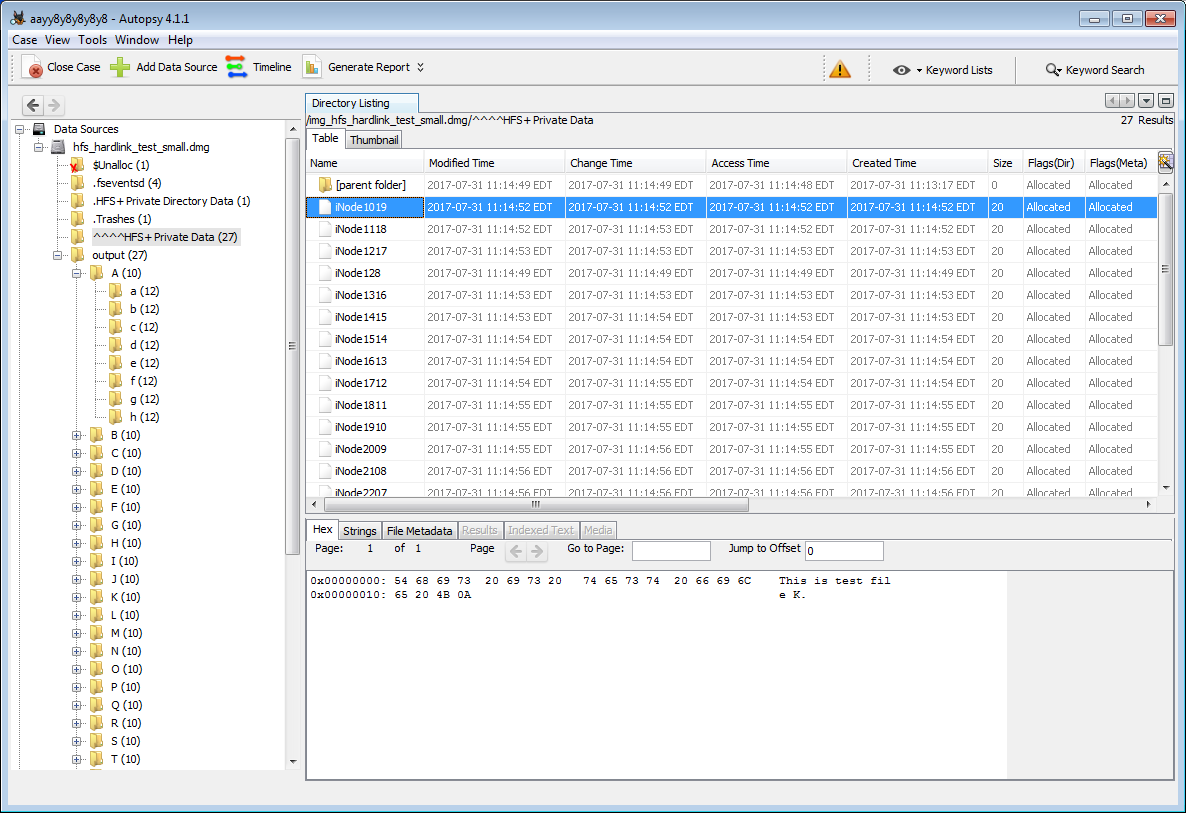This screenshot has height=813, width=1186.
Task: Click the Generate Report toolbar icon
Action: click(x=310, y=67)
